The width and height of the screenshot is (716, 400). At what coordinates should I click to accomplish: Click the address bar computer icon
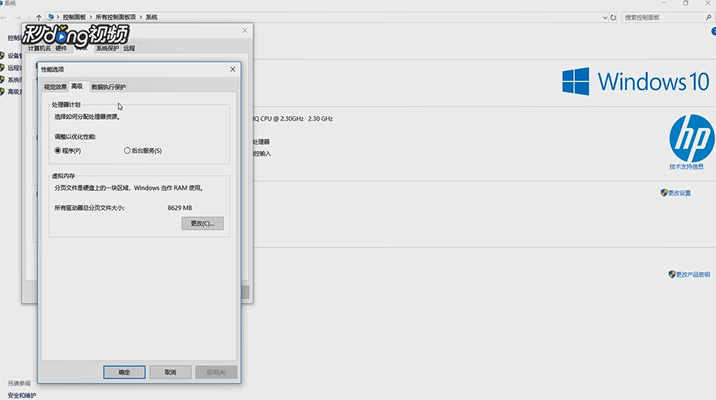(x=51, y=17)
